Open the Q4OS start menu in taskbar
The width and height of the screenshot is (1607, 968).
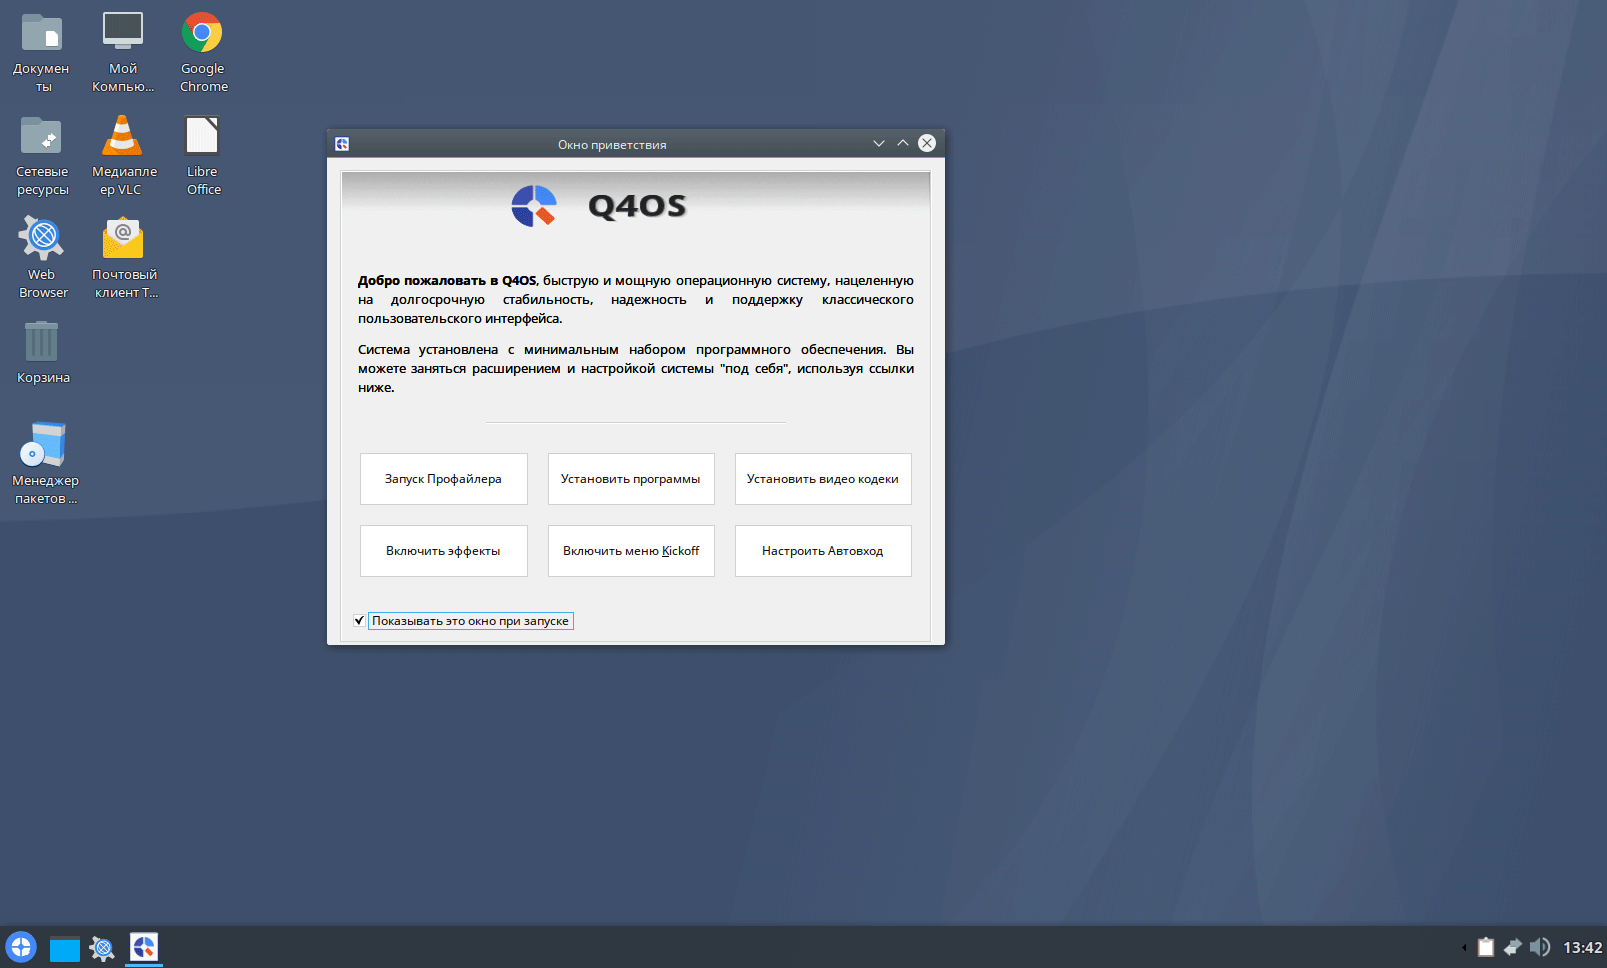21,947
